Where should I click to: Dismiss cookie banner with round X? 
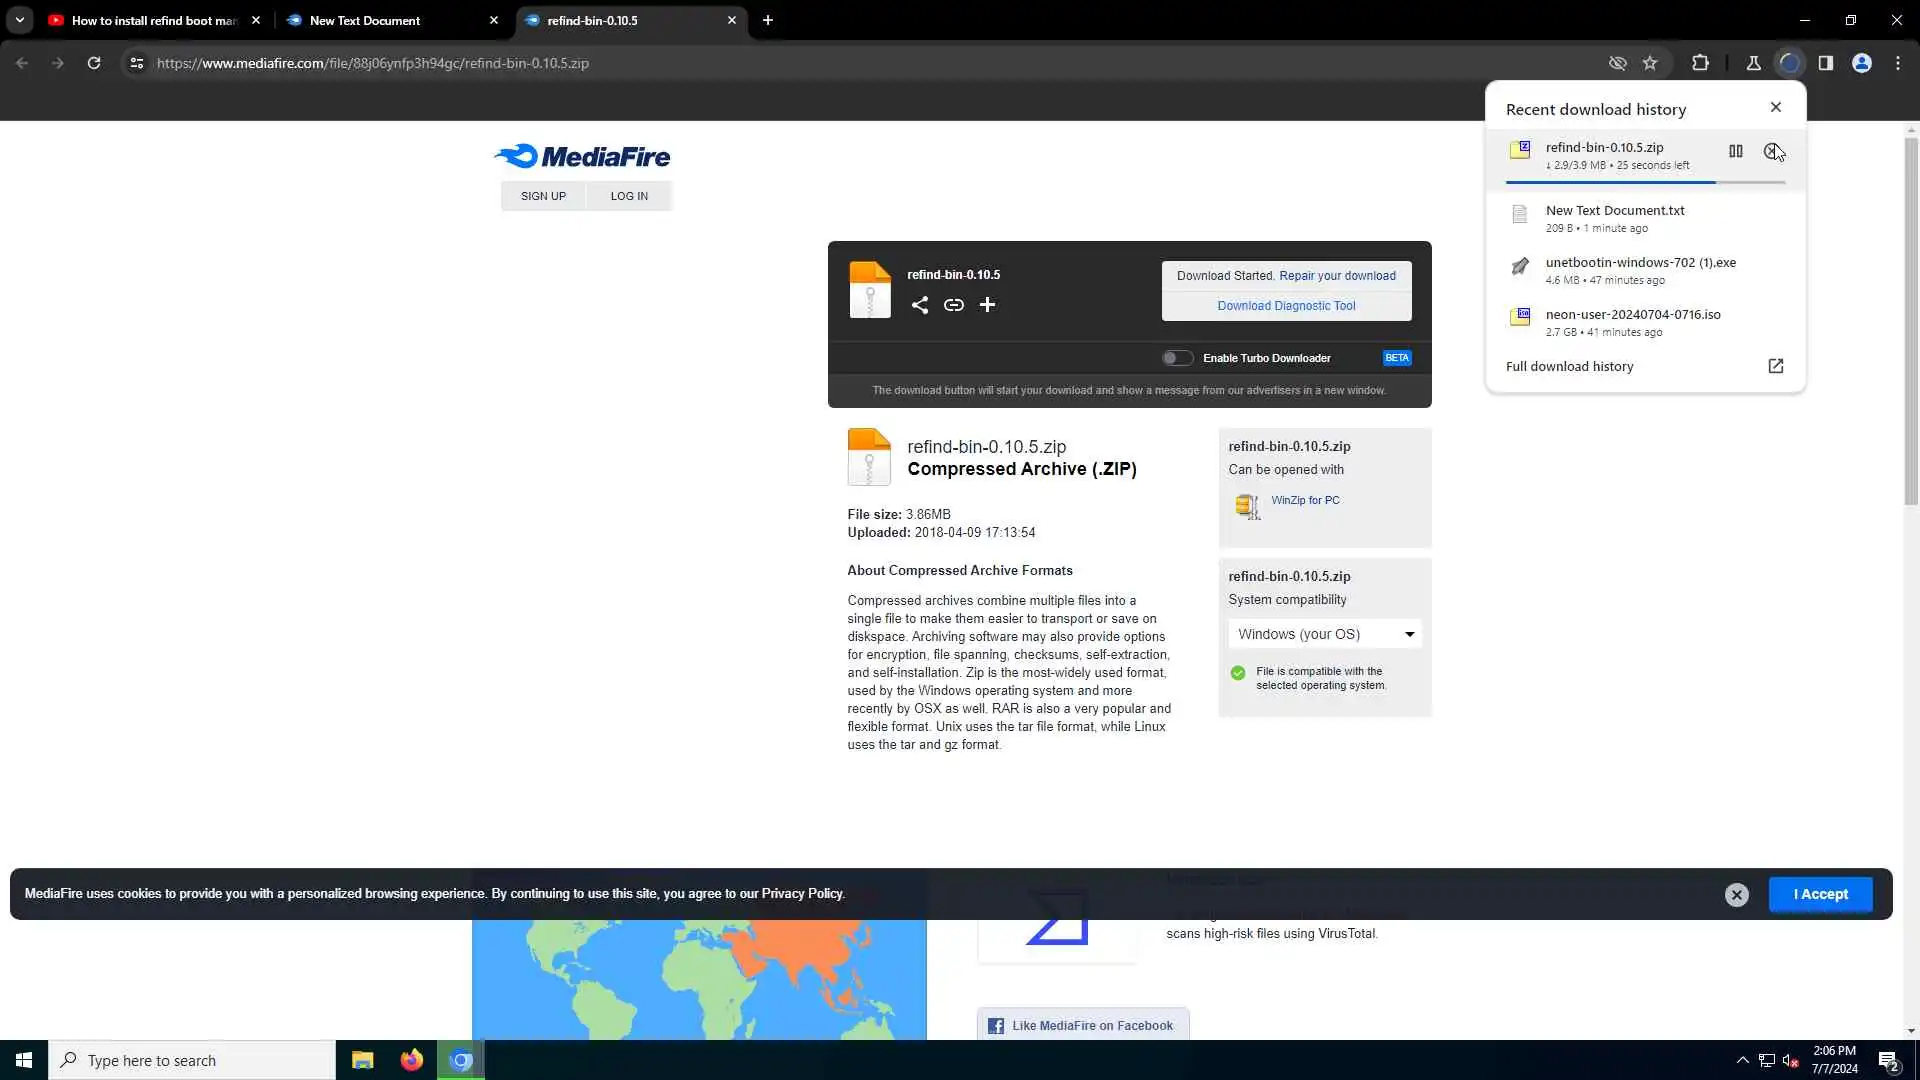click(1736, 895)
